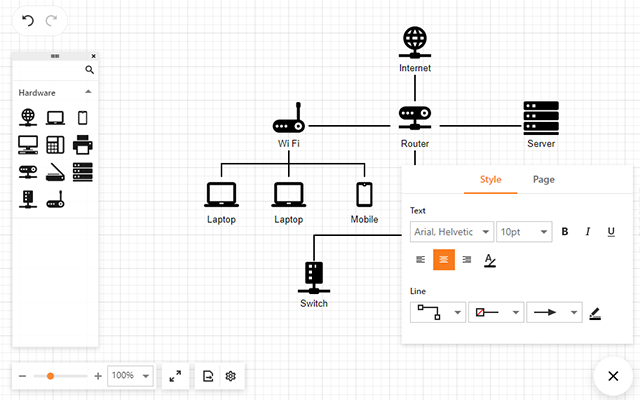Open the line color picker

pyautogui.click(x=595, y=313)
